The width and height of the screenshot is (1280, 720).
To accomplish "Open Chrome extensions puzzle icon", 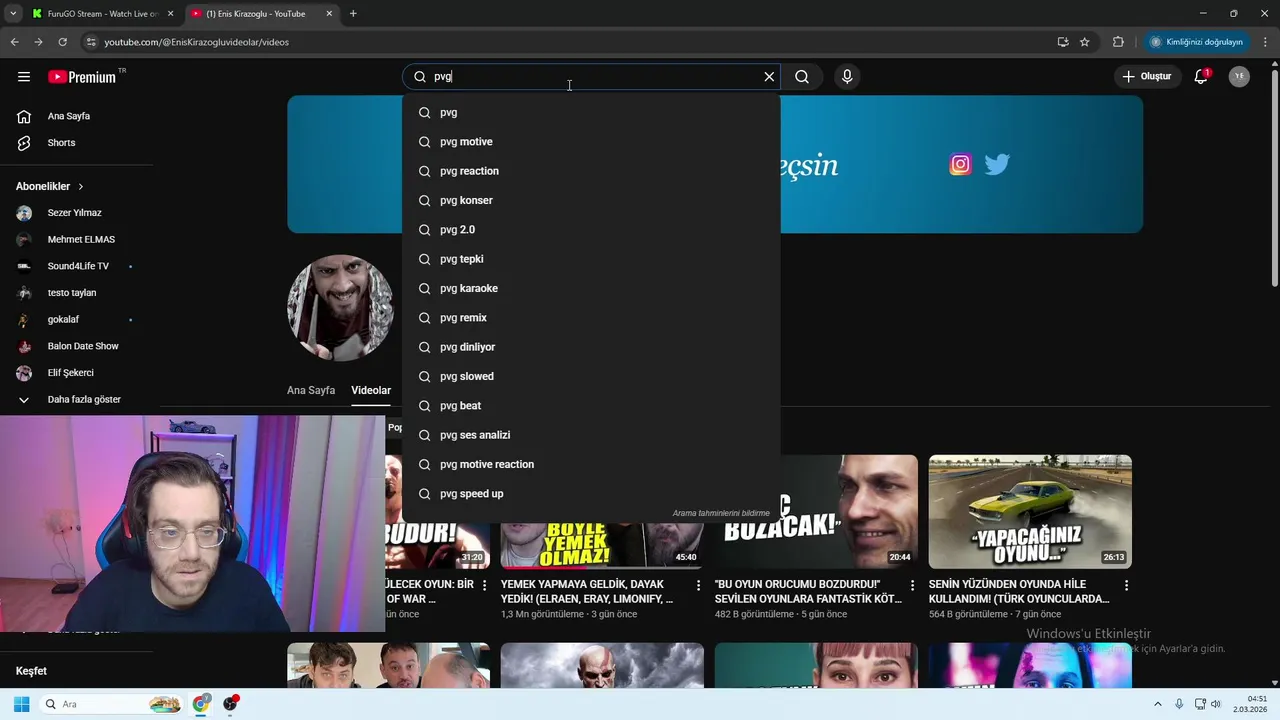I will [1118, 42].
